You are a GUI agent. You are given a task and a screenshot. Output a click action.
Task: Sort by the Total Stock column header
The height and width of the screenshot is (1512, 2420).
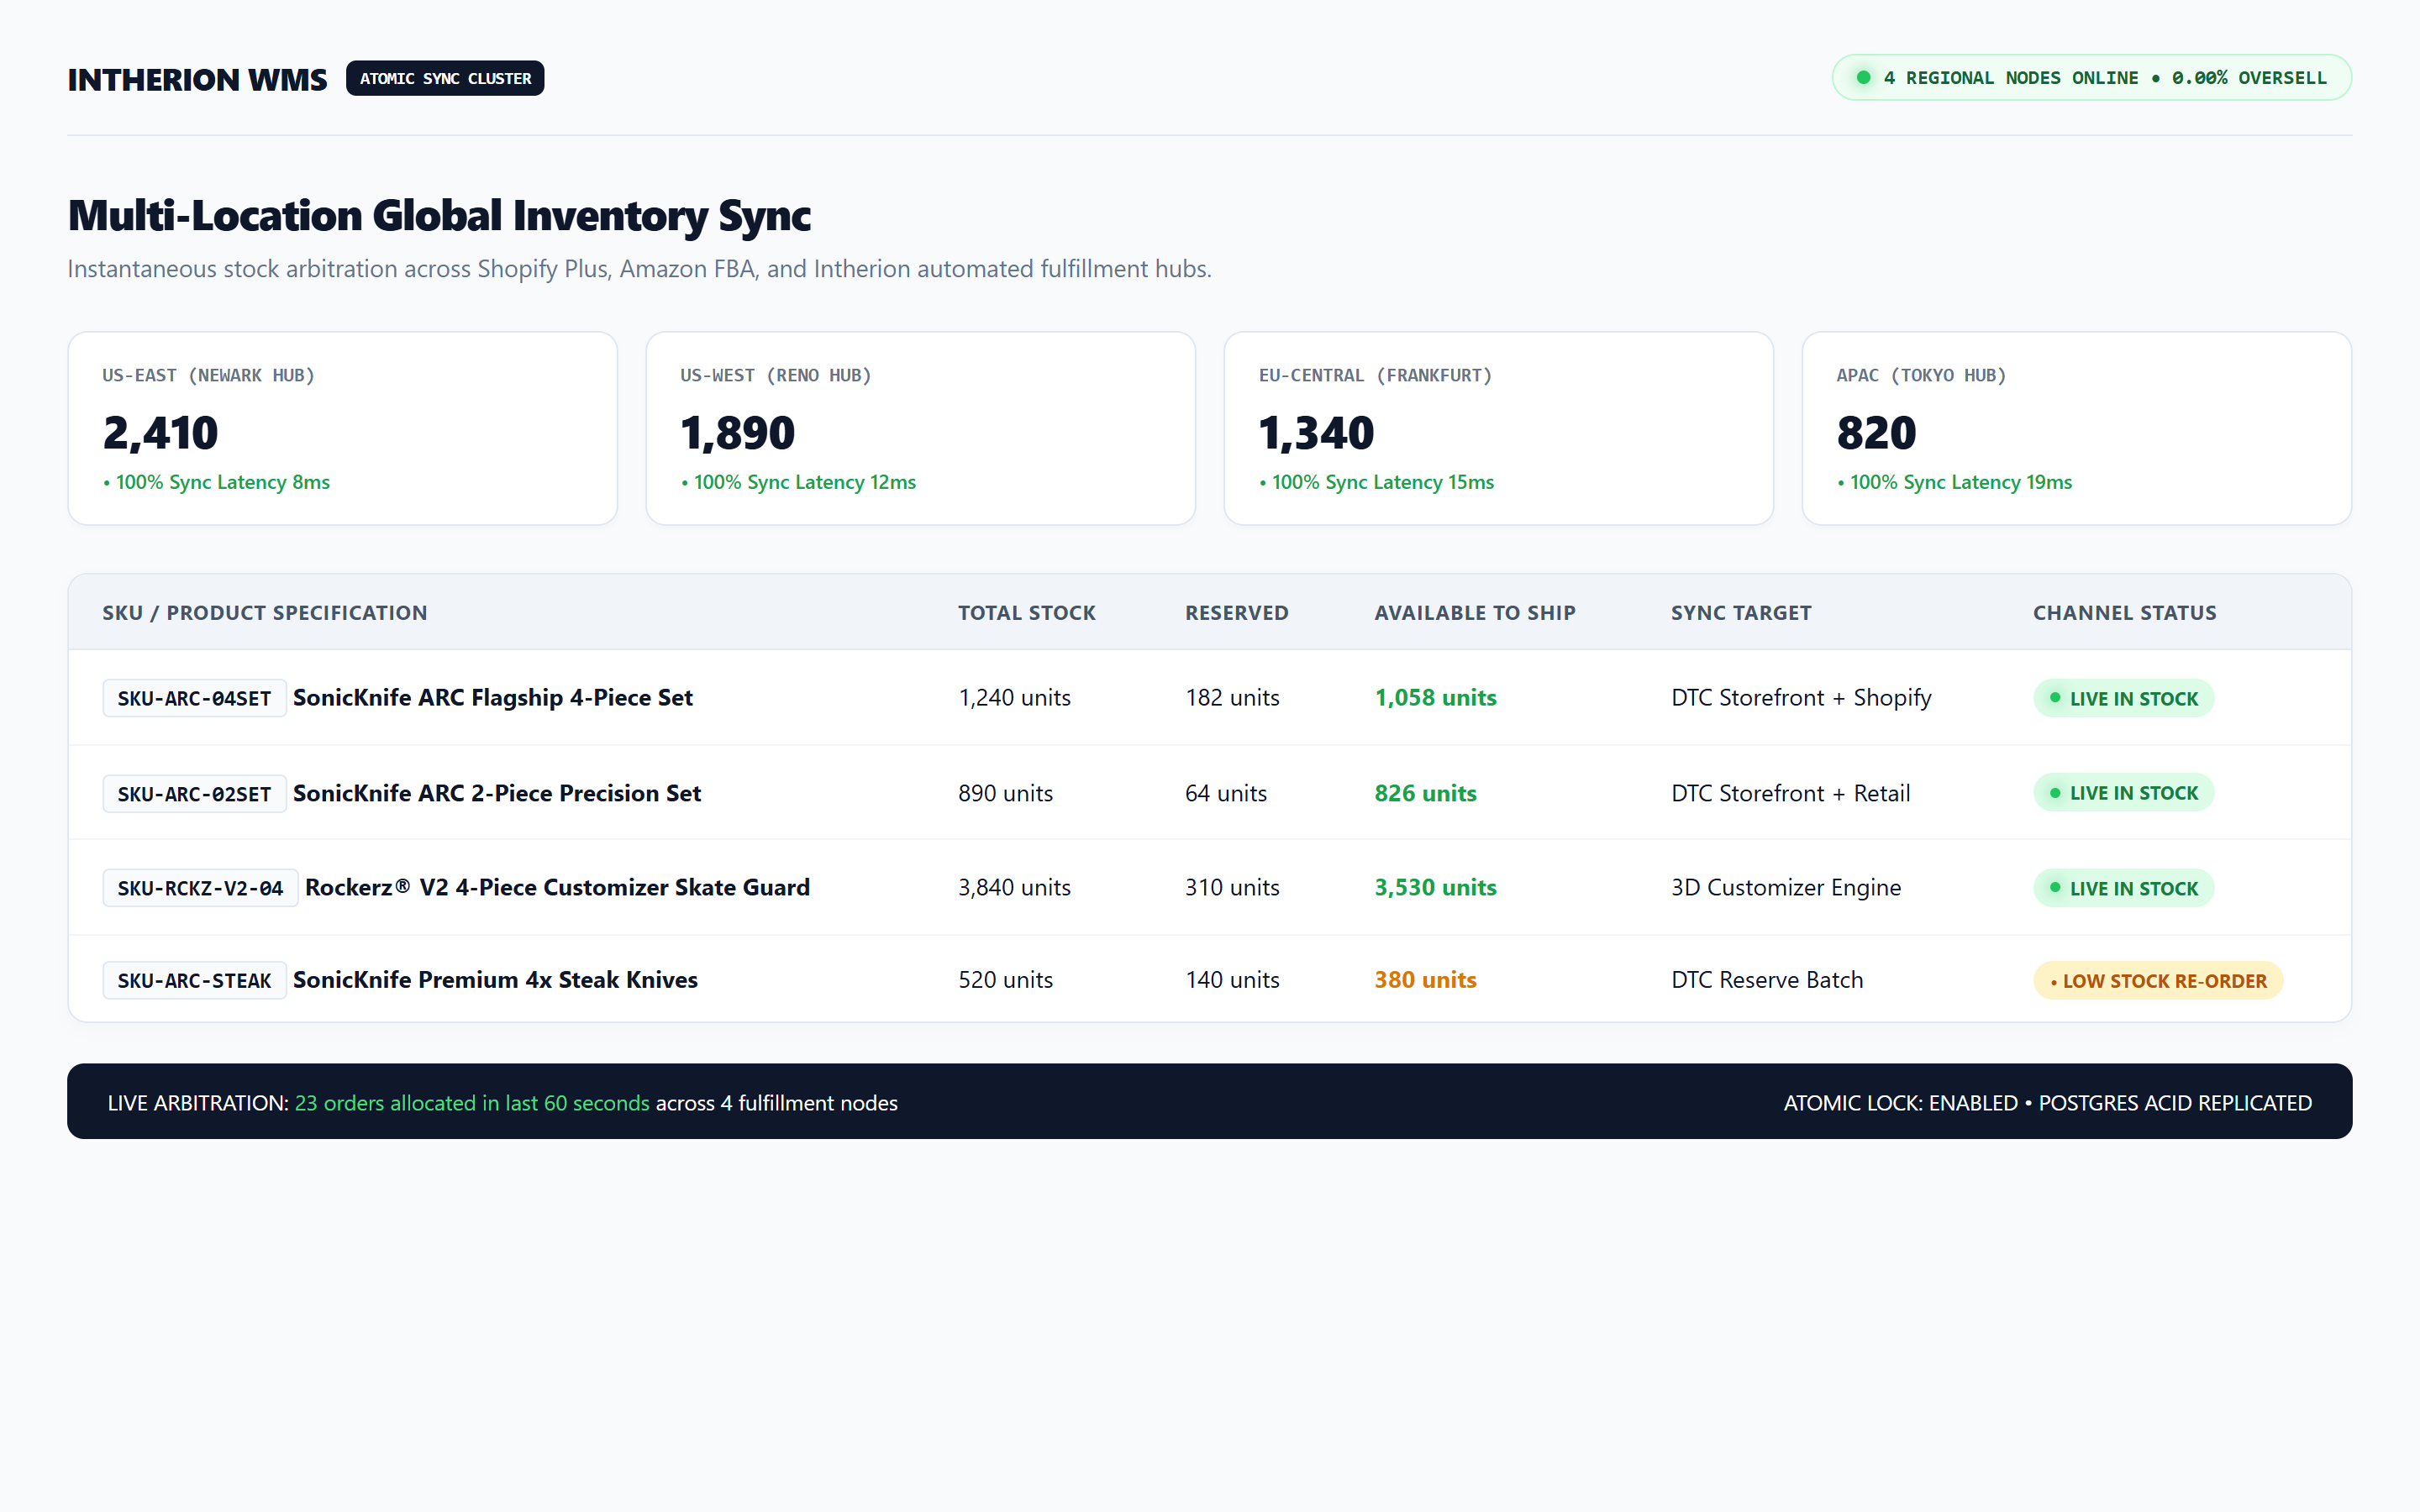click(x=1027, y=613)
